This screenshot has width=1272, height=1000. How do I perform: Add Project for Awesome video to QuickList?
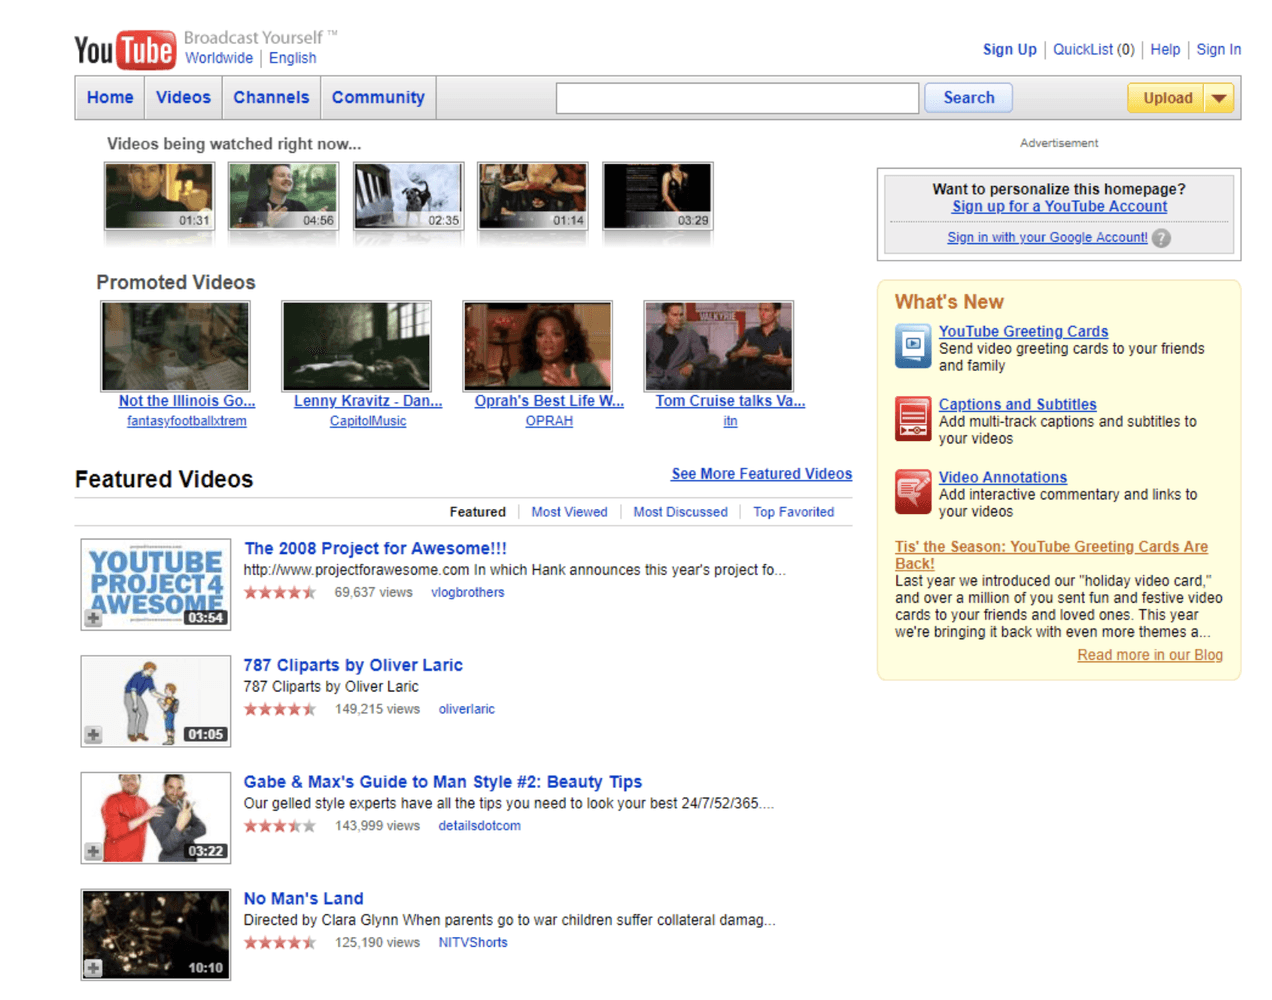[93, 618]
